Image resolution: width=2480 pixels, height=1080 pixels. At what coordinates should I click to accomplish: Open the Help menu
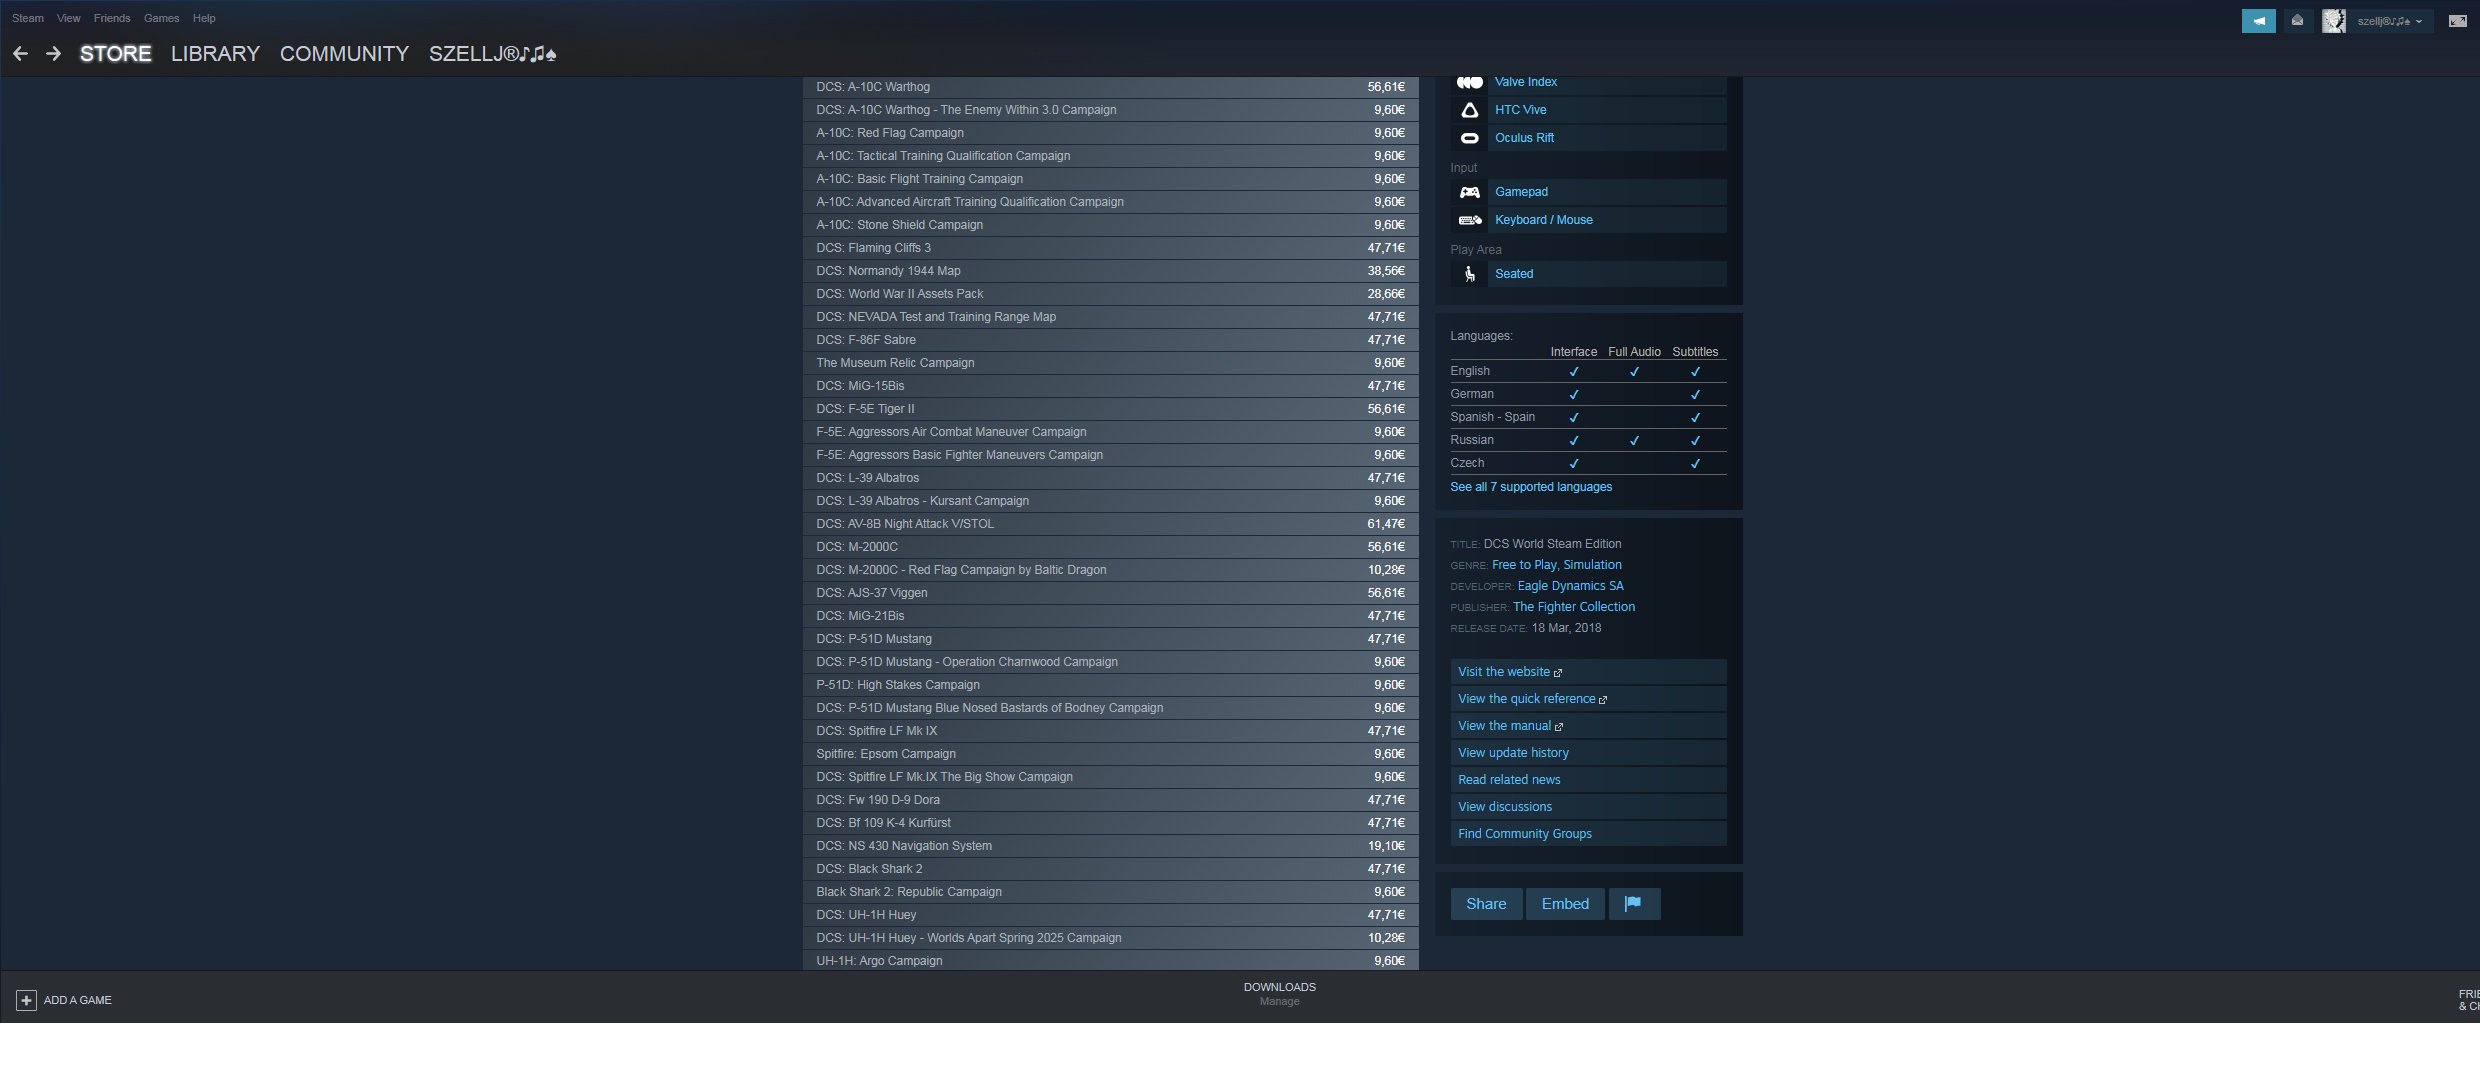204,18
